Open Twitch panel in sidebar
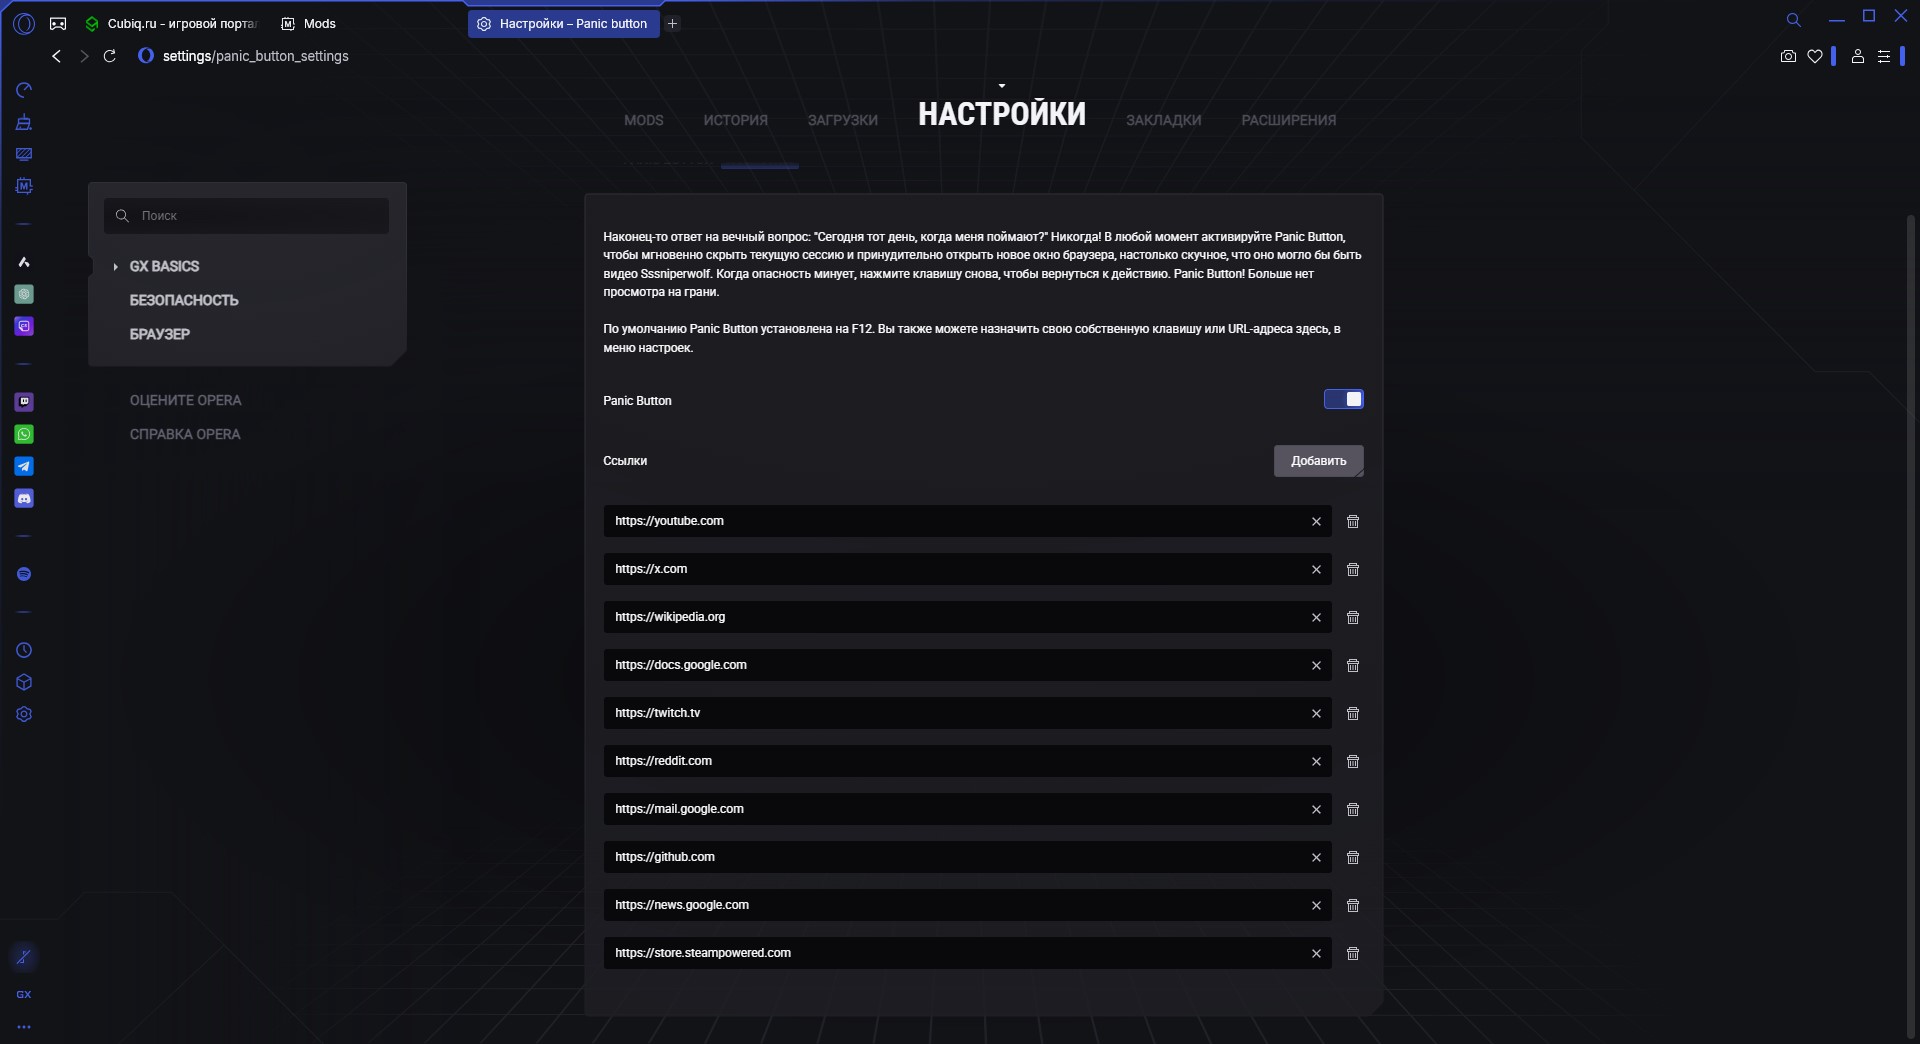Image resolution: width=1920 pixels, height=1044 pixels. click(x=24, y=402)
